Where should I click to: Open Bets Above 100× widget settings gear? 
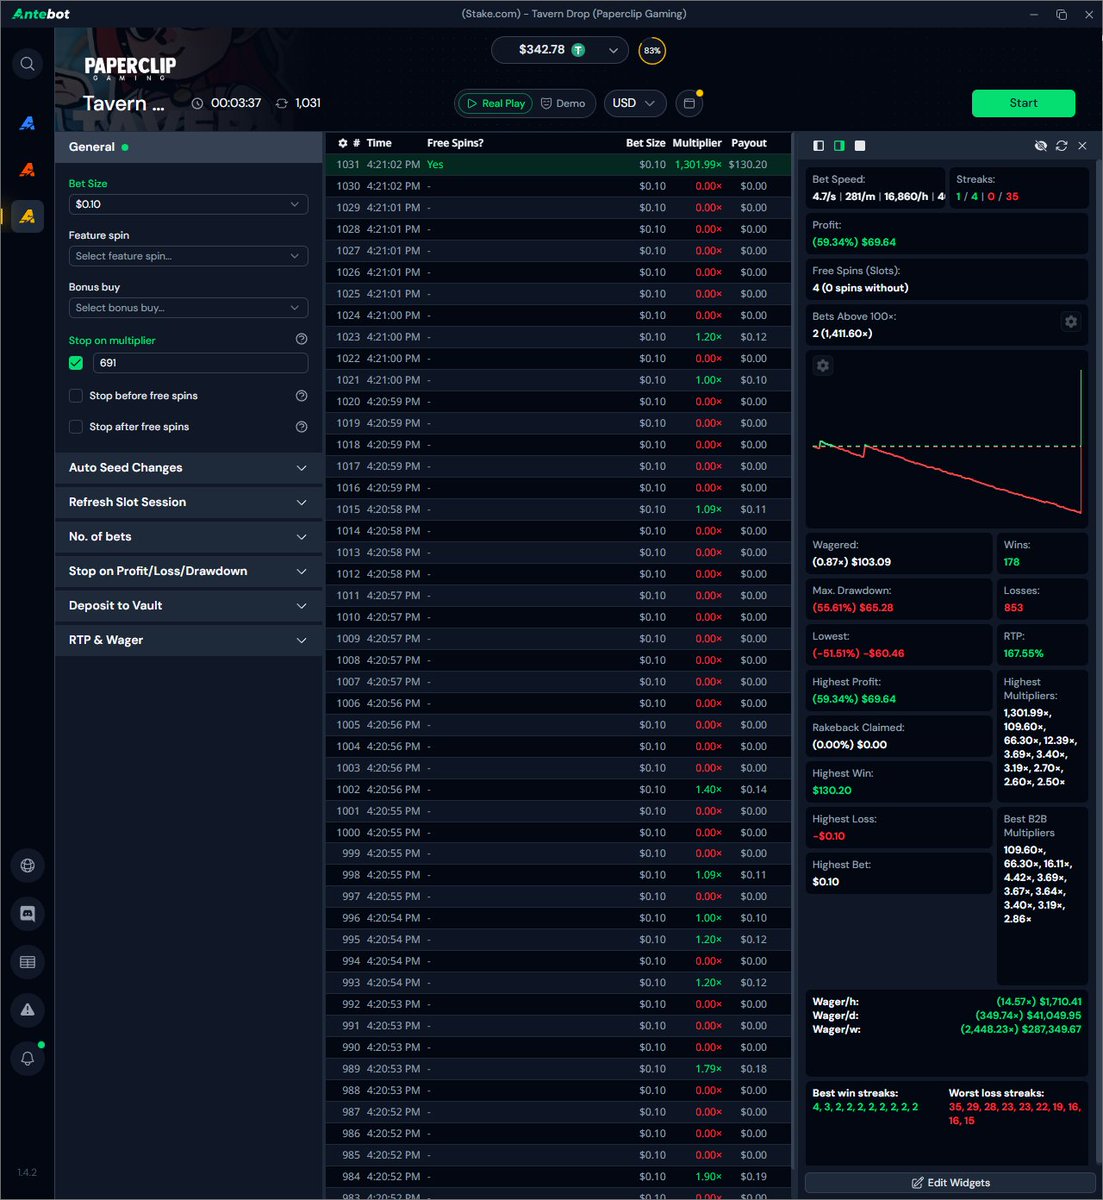pyautogui.click(x=1071, y=321)
